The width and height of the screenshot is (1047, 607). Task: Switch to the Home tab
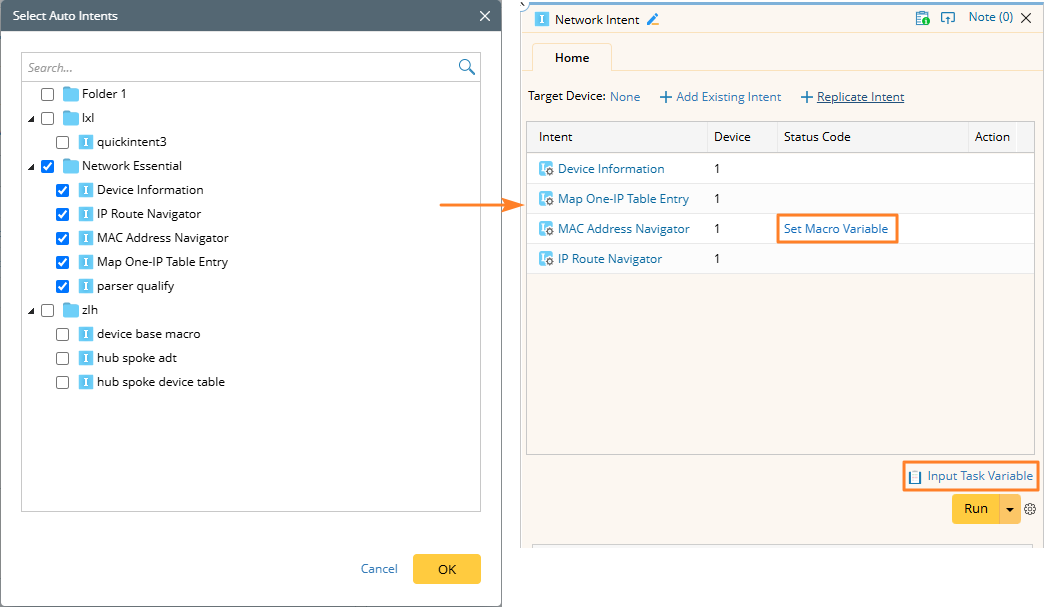572,58
